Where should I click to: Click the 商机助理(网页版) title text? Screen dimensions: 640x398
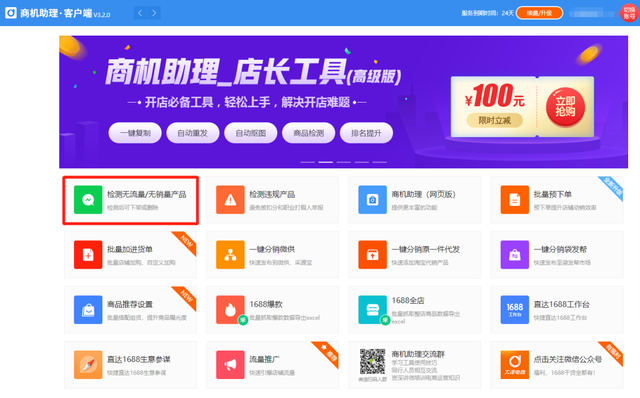423,194
